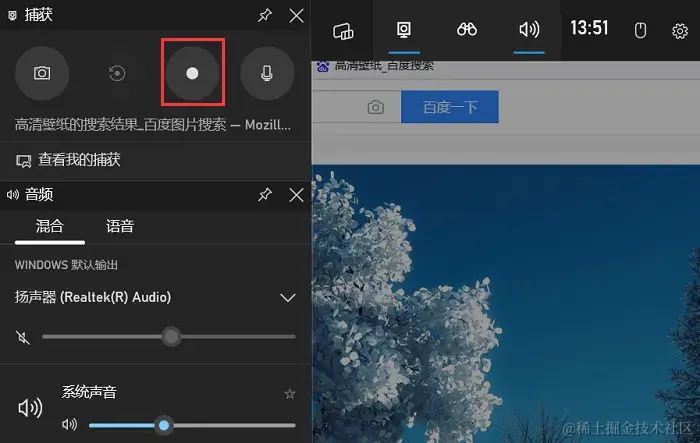This screenshot has width=700, height=443.
Task: Take a screenshot with the camera button
Action: 42,73
